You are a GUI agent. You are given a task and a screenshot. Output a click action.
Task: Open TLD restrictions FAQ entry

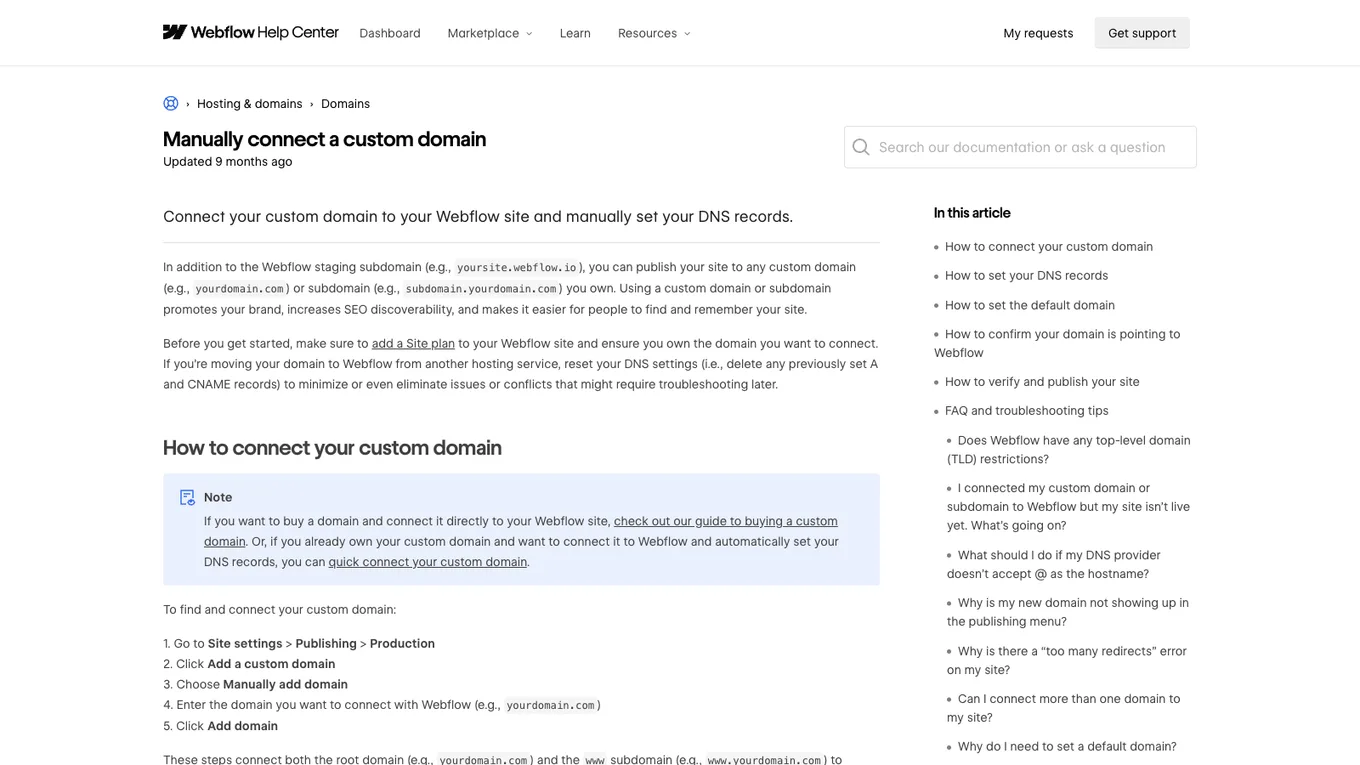pos(1069,450)
